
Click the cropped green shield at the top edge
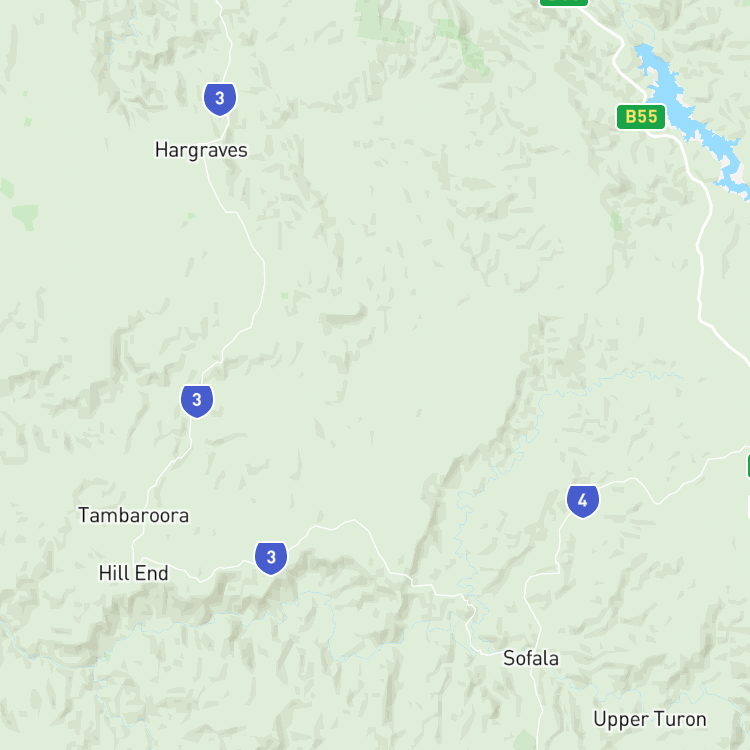564,2
